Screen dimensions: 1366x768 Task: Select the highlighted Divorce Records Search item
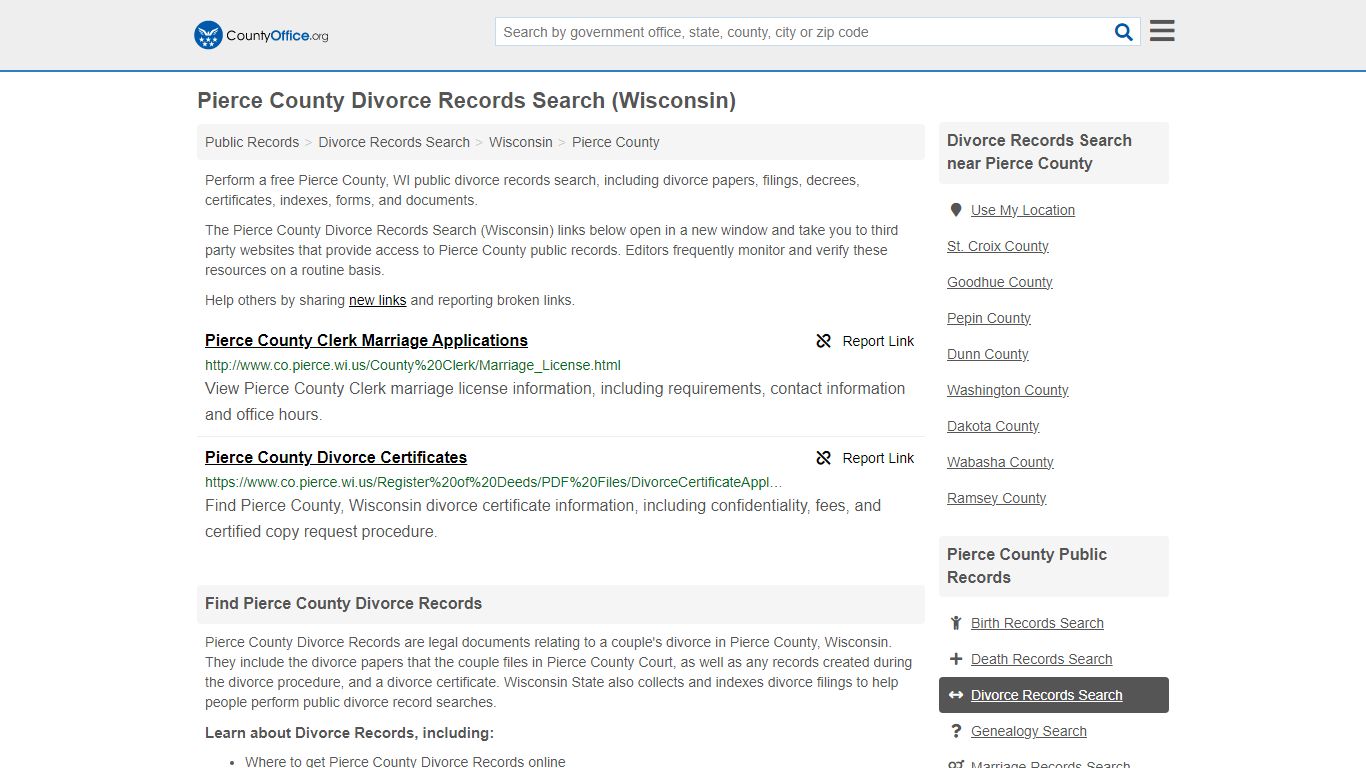click(1054, 695)
